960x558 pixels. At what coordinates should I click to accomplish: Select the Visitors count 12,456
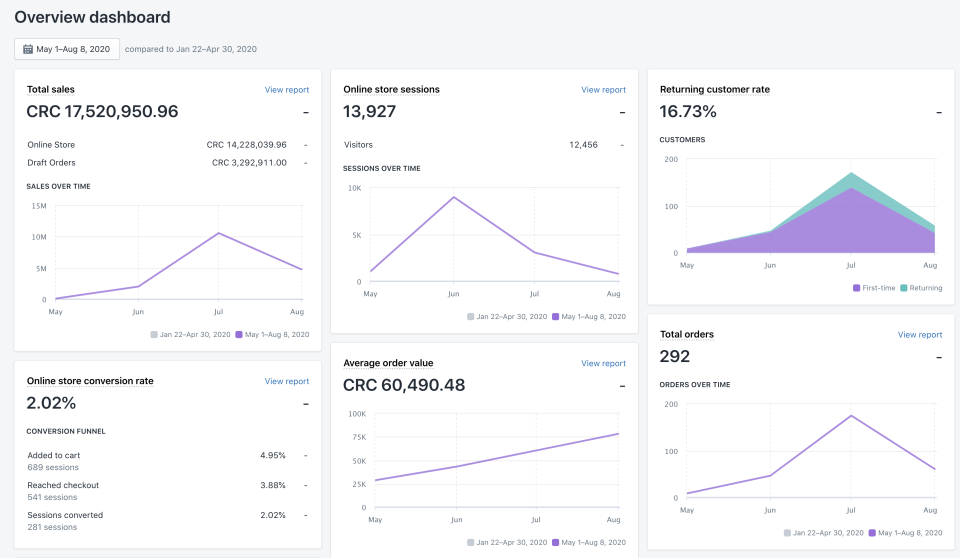[583, 145]
